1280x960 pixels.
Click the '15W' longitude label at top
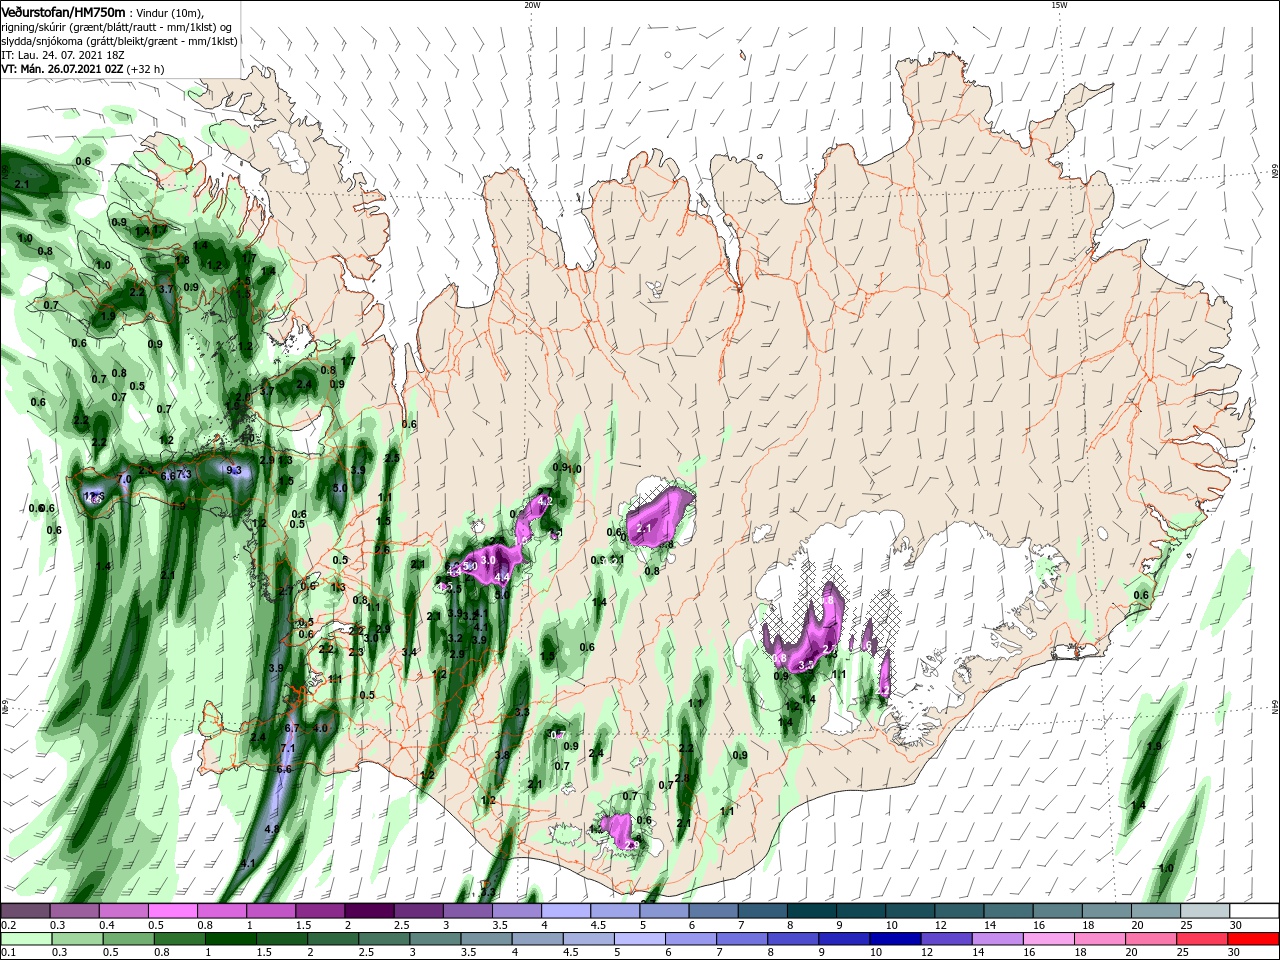click(x=1059, y=5)
